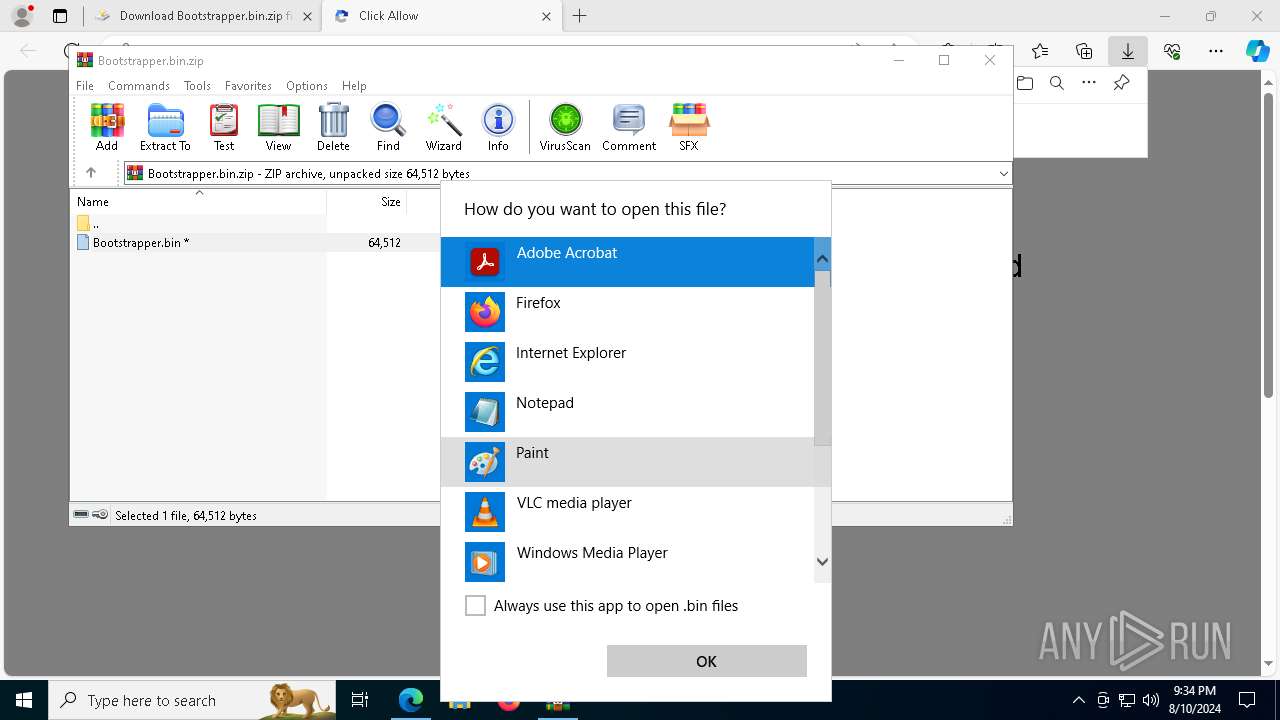The width and height of the screenshot is (1280, 720).
Task: Click the pin icon in downloads panel
Action: pyautogui.click(x=1121, y=83)
